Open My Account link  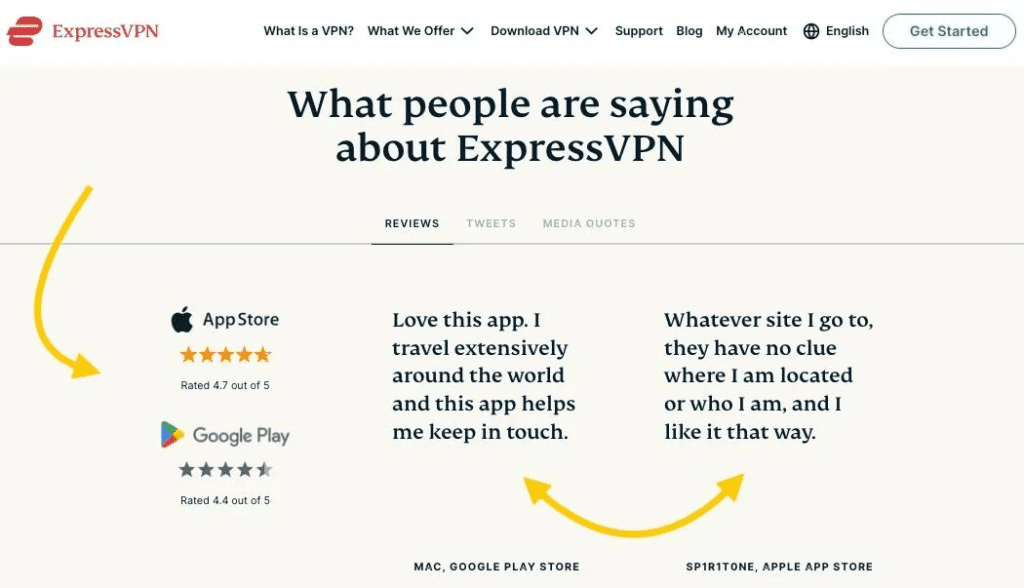click(x=752, y=31)
